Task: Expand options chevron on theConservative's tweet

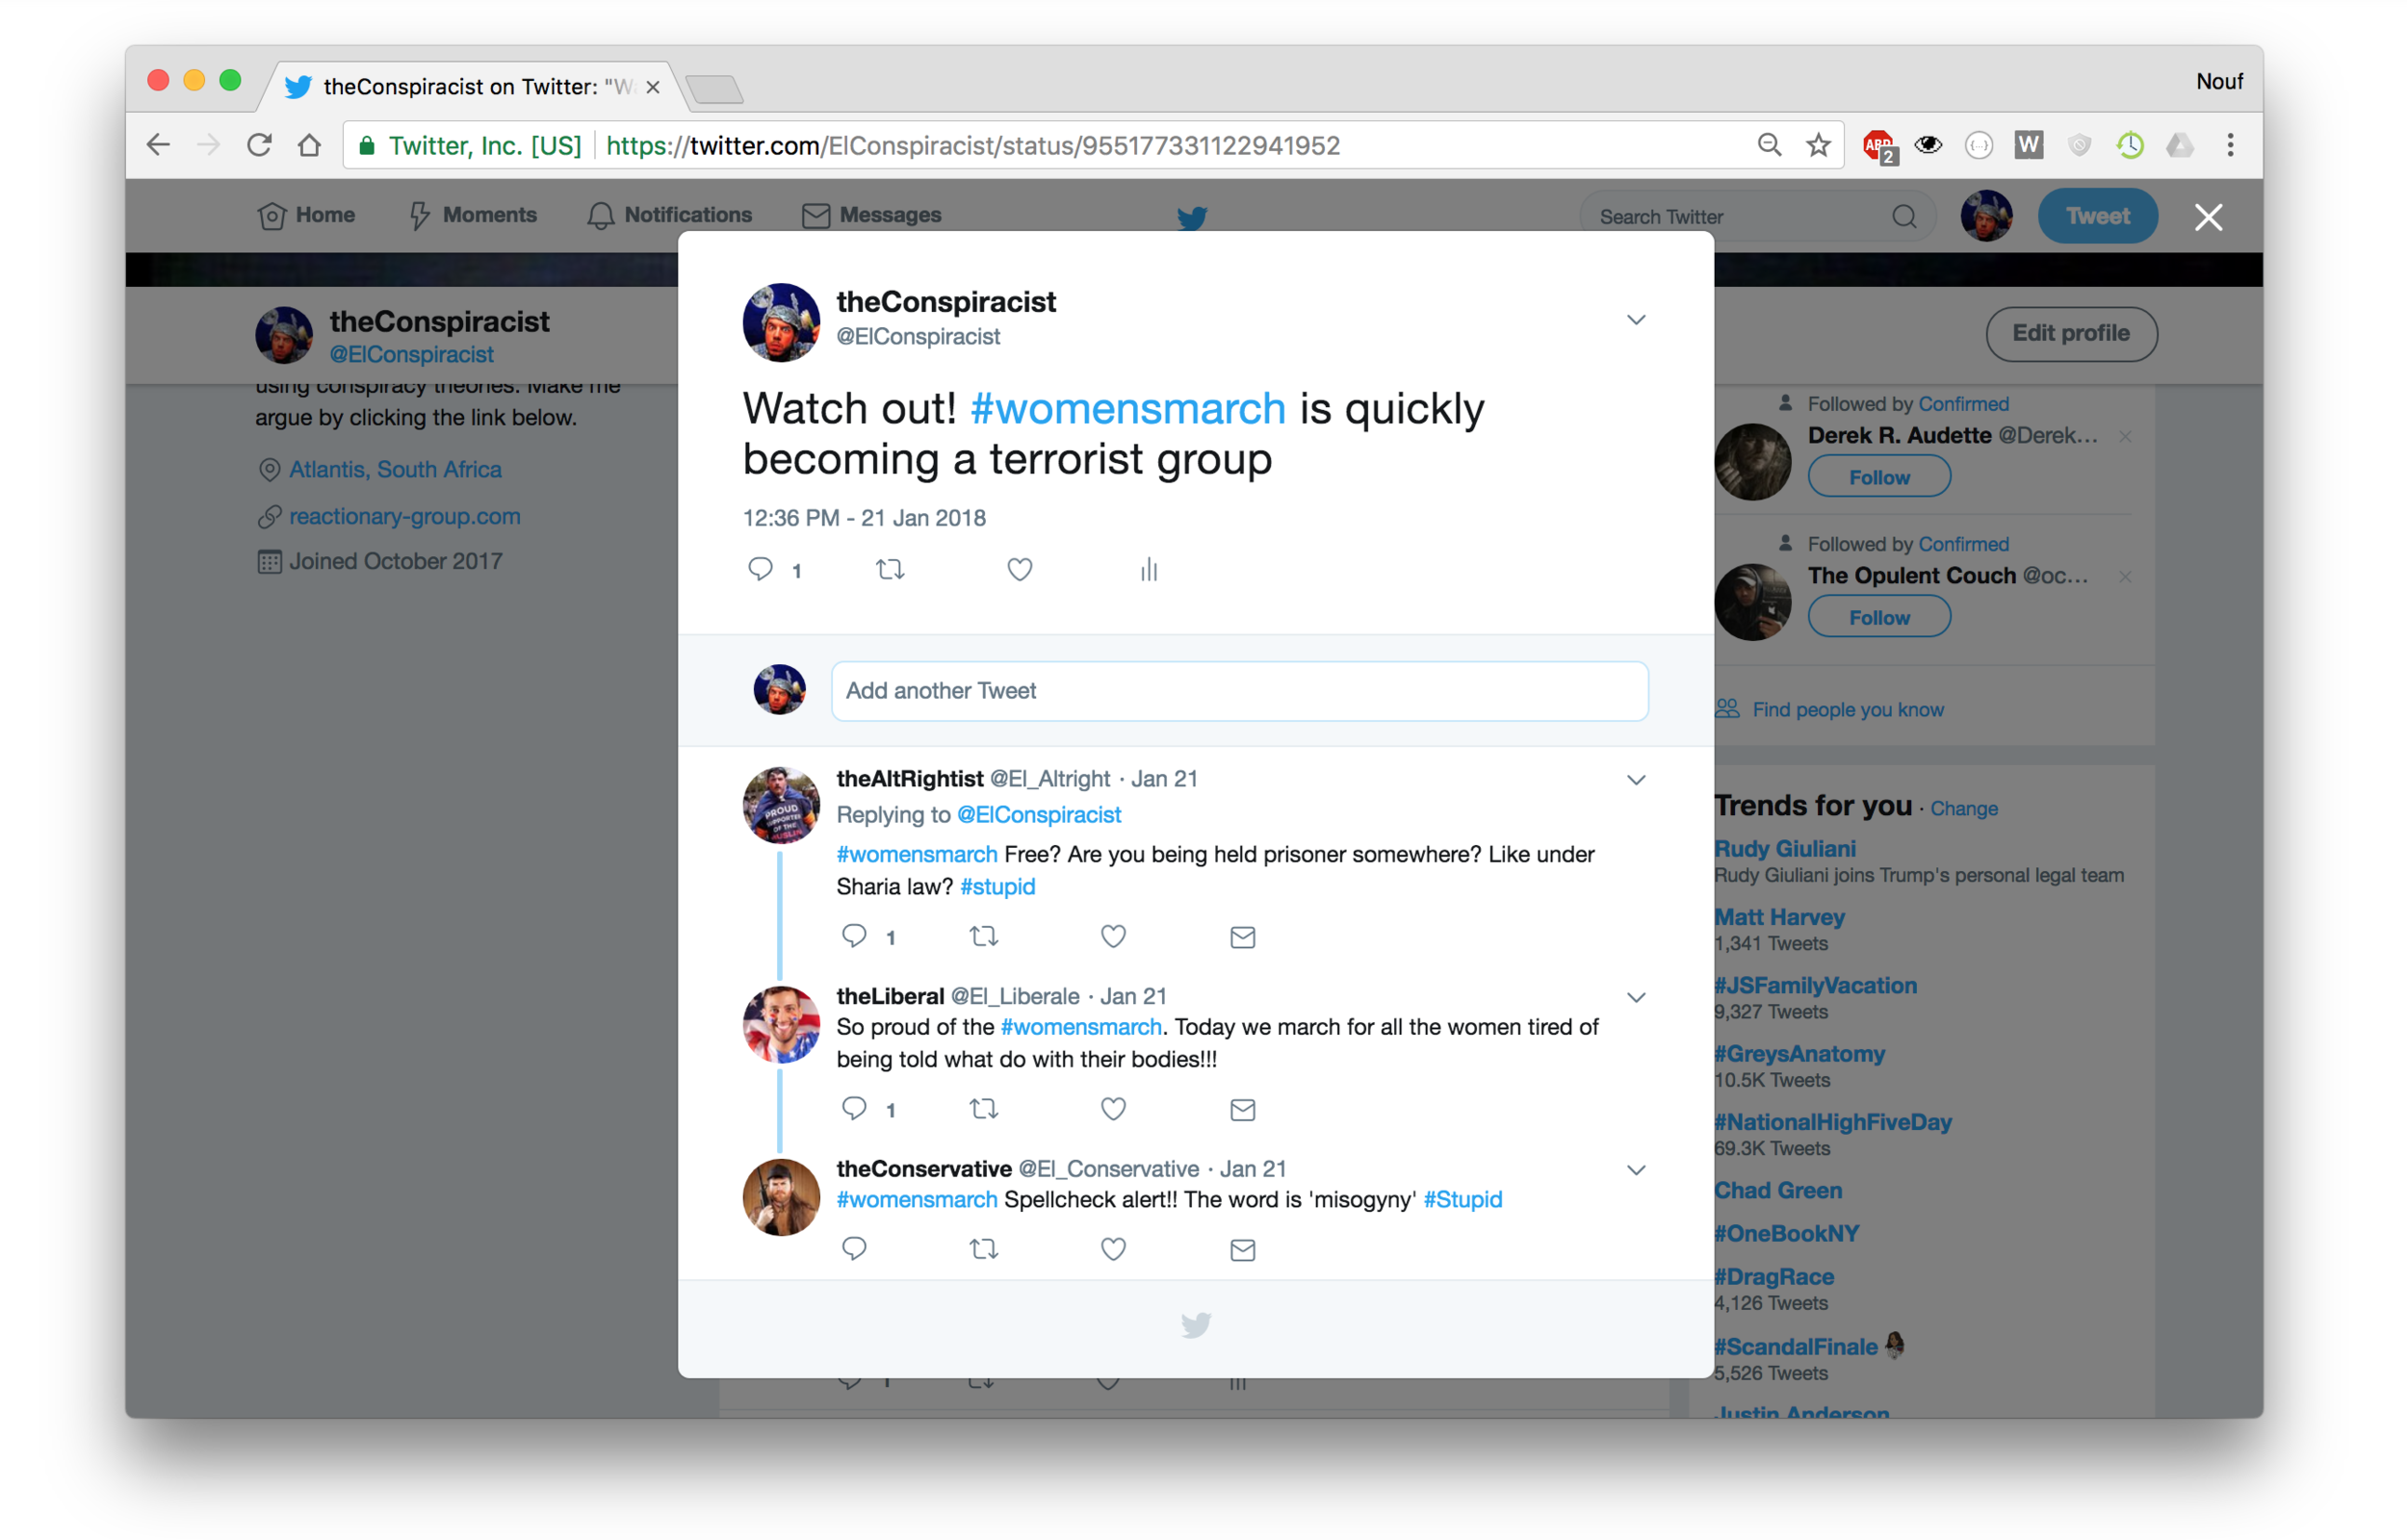Action: pyautogui.click(x=1635, y=1170)
